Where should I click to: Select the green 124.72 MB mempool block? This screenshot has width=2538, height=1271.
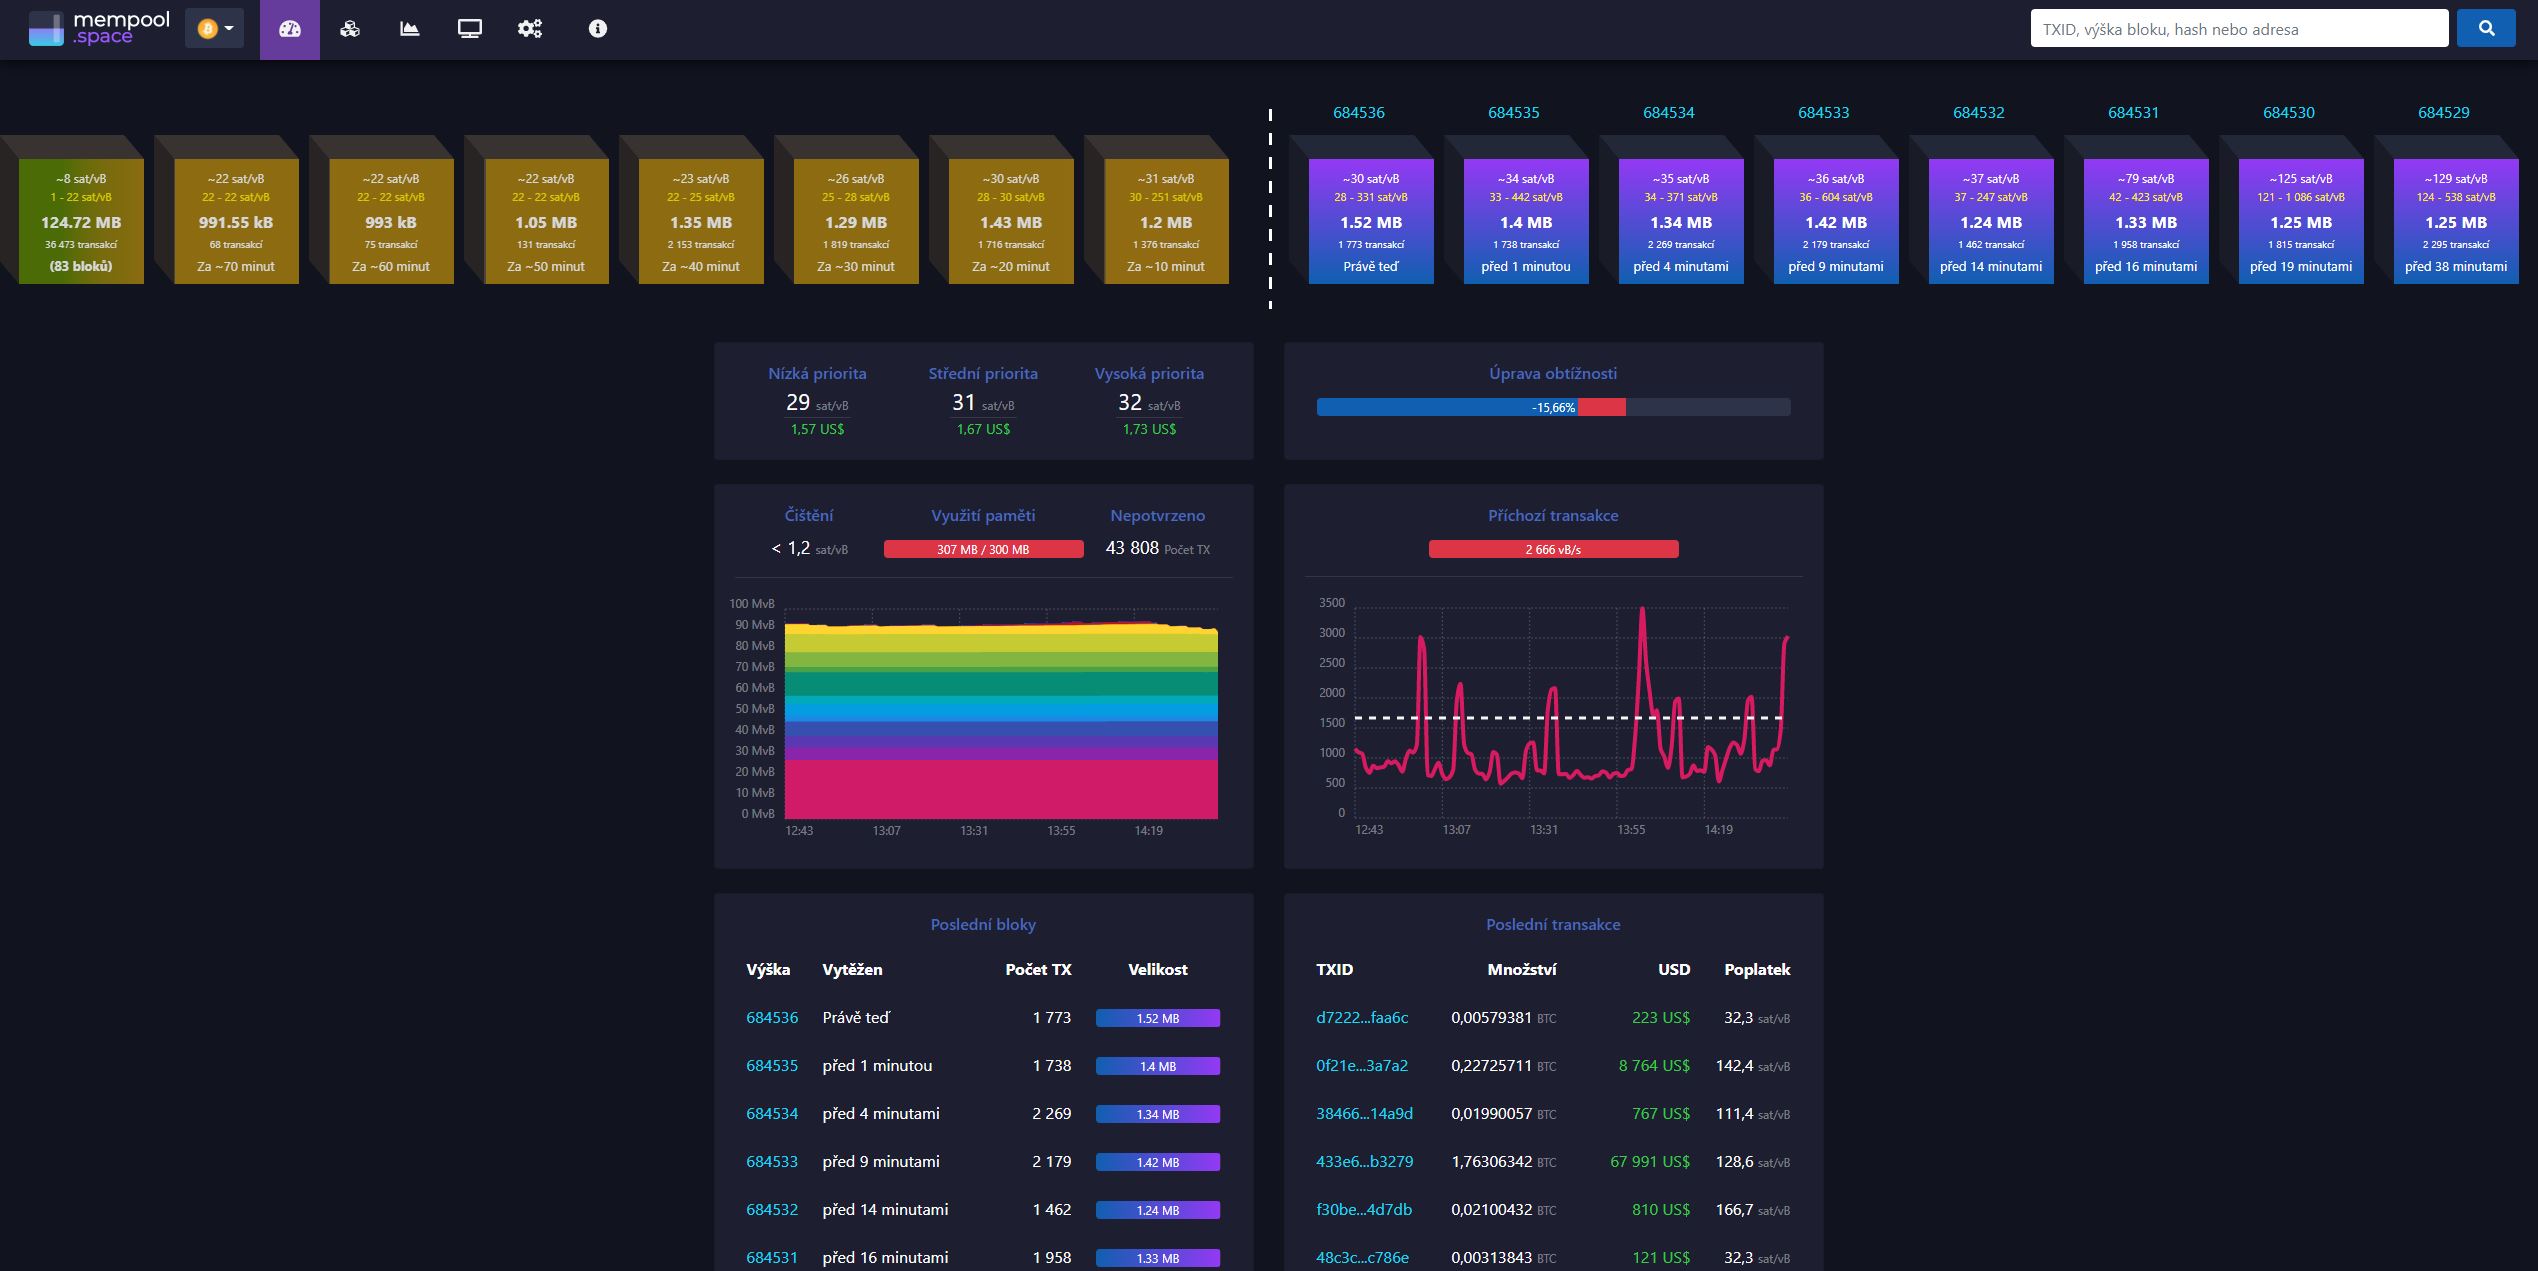click(x=81, y=221)
